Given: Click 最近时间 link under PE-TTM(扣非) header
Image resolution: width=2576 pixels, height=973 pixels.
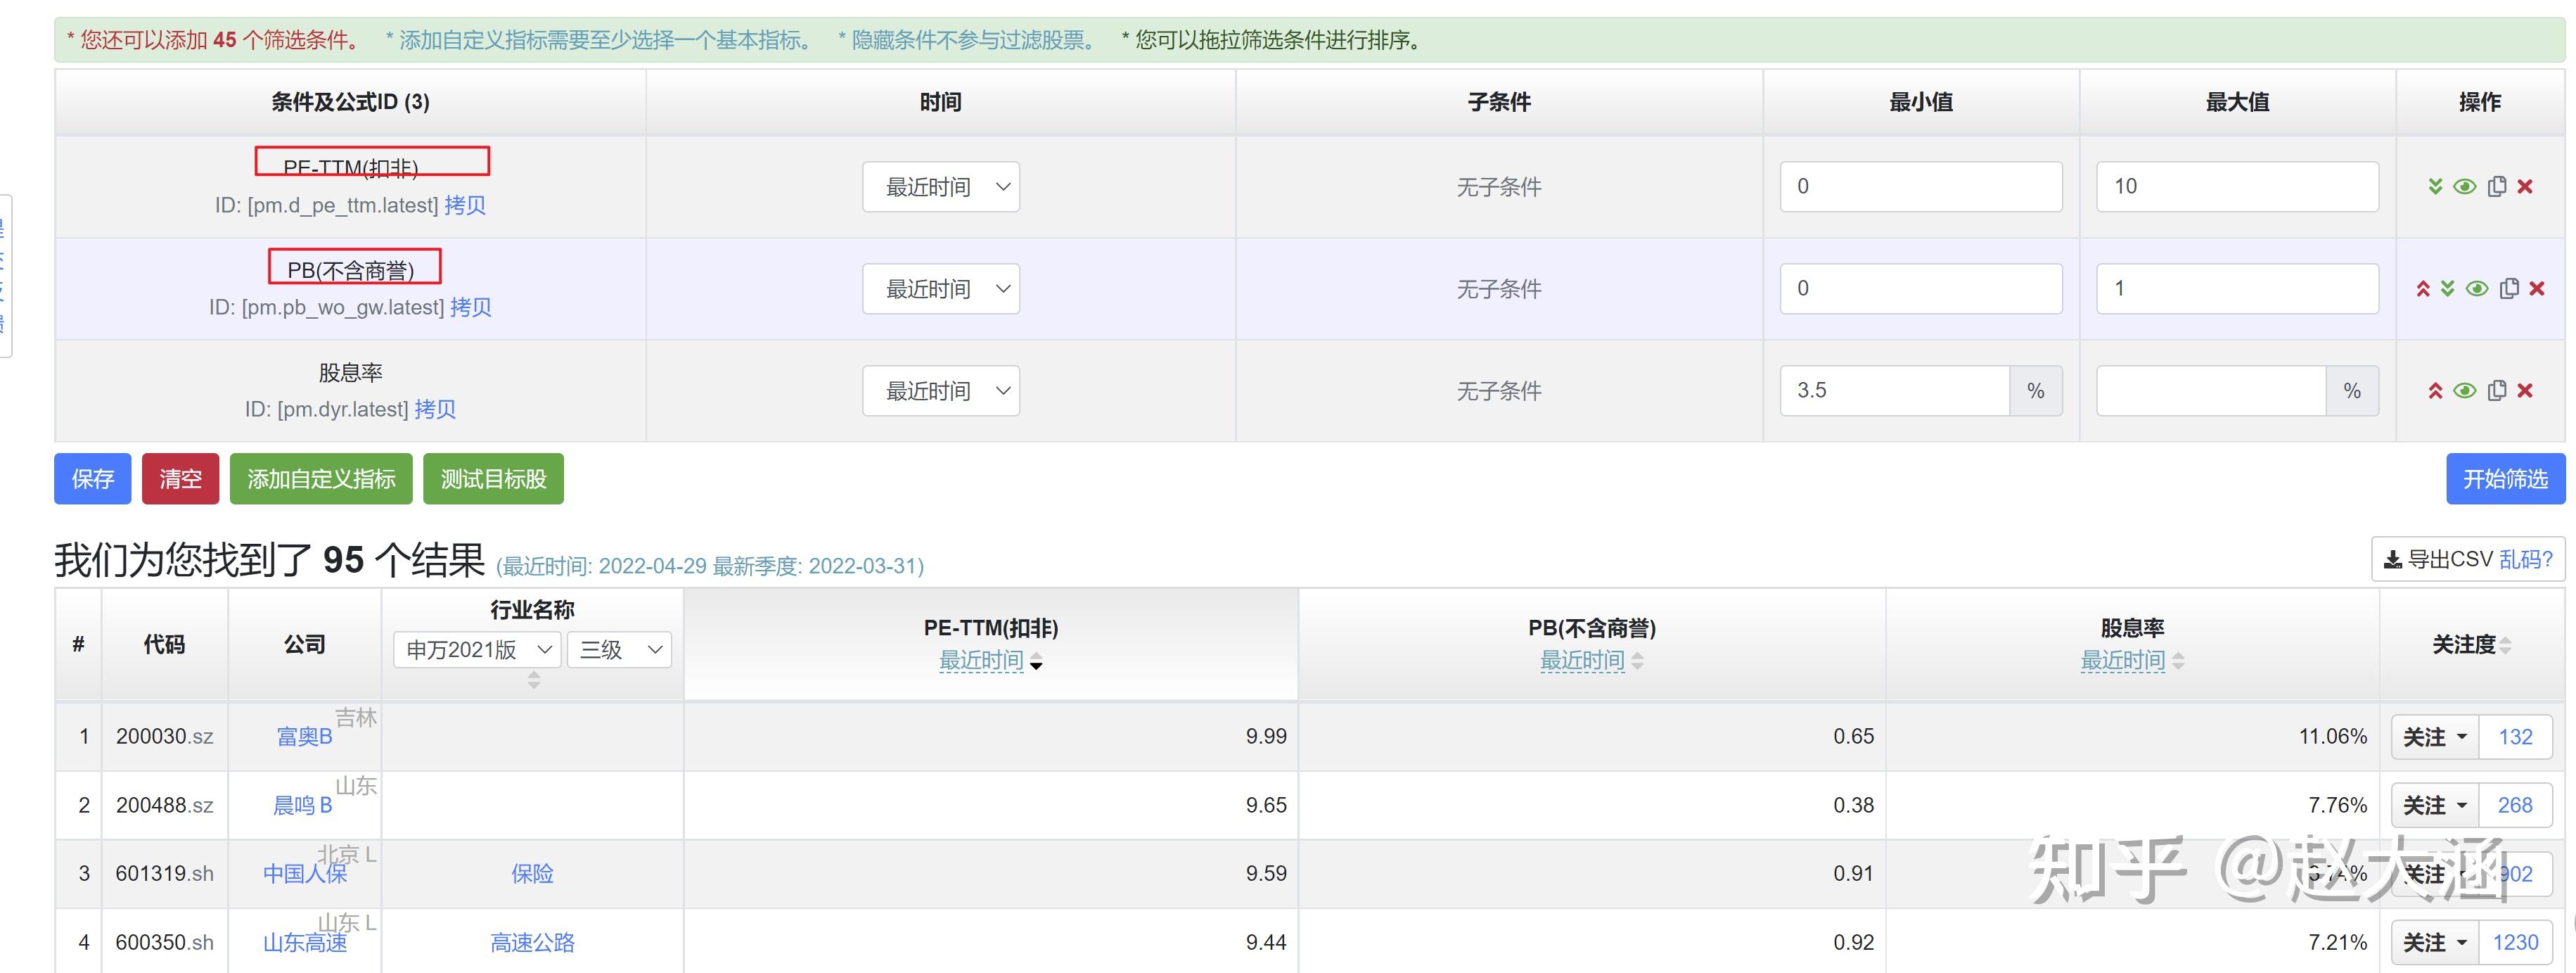Looking at the screenshot, I should pos(981,661).
